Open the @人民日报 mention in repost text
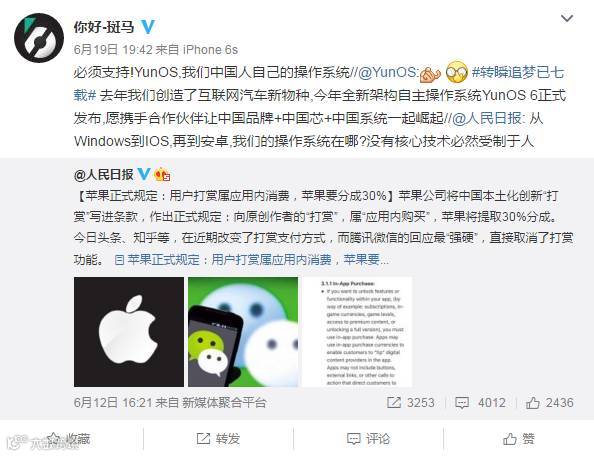Screen dimensions: 594x456 489,119
